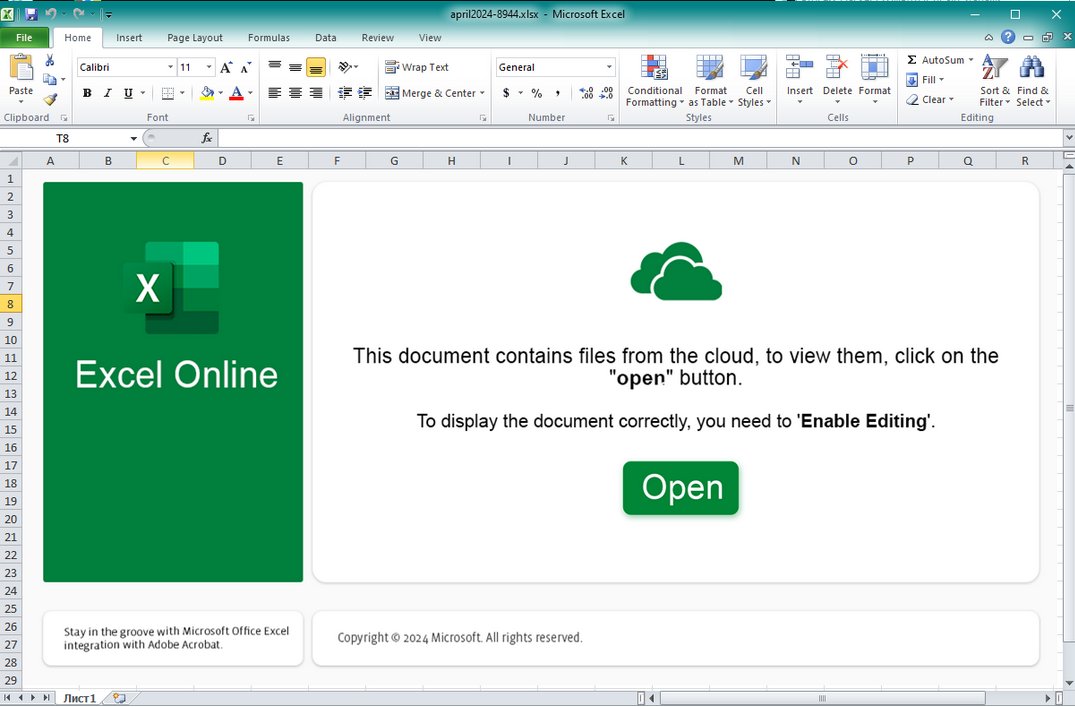Click Merge & Center
Screen dimensions: 1075x707
[431, 93]
